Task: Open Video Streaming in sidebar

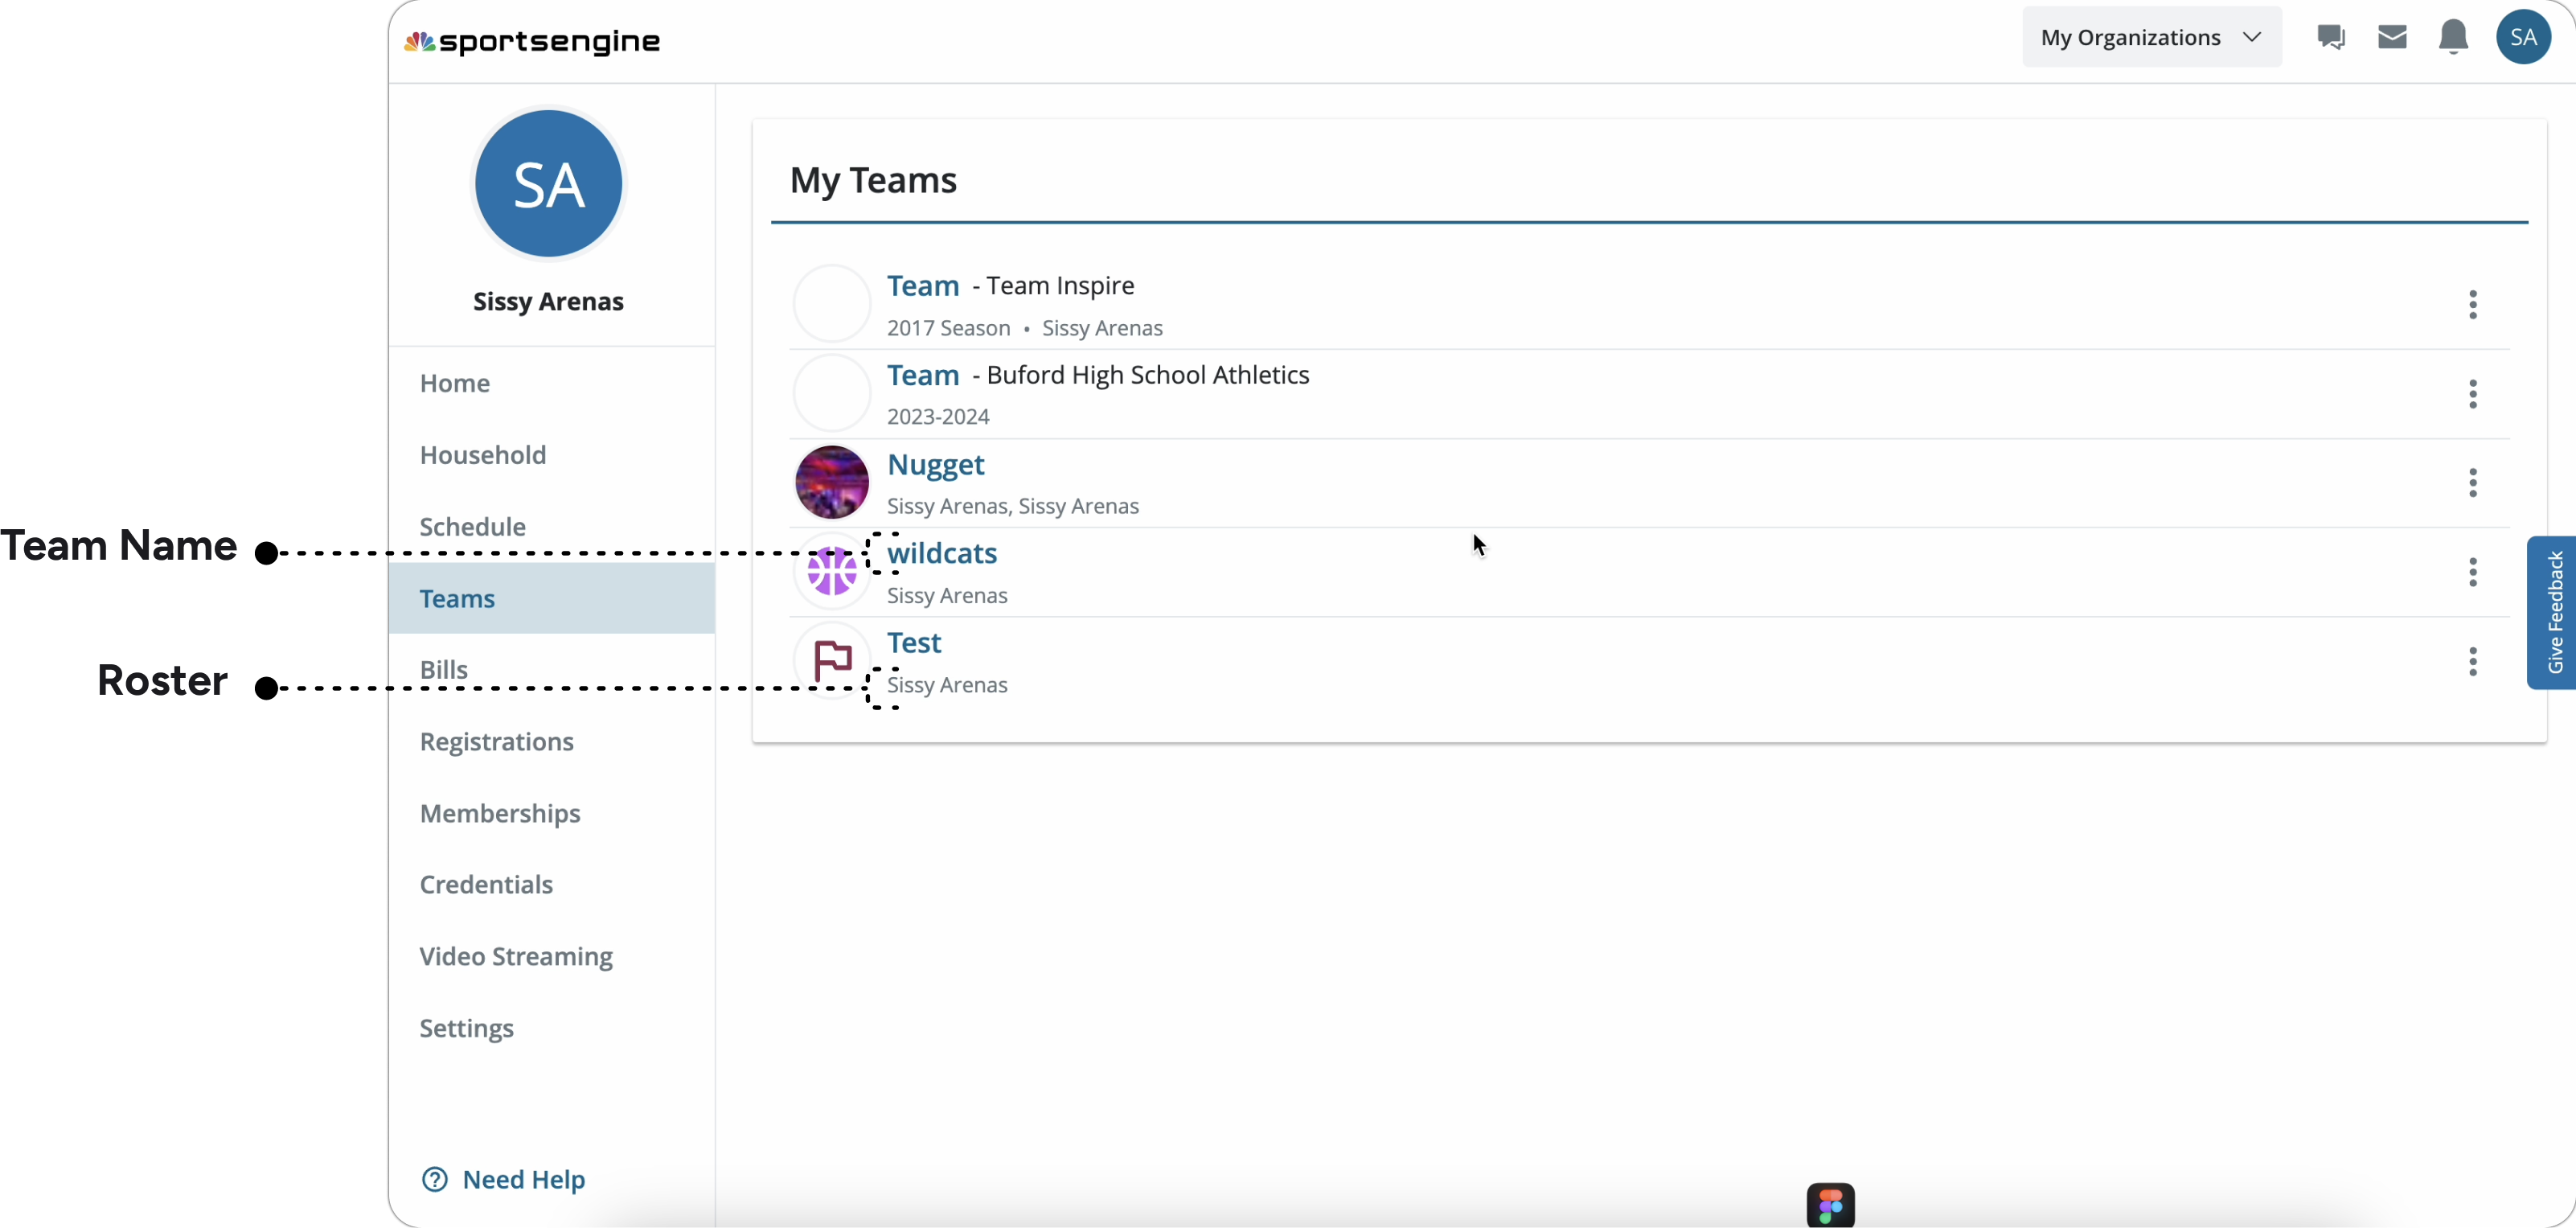Action: coord(516,957)
